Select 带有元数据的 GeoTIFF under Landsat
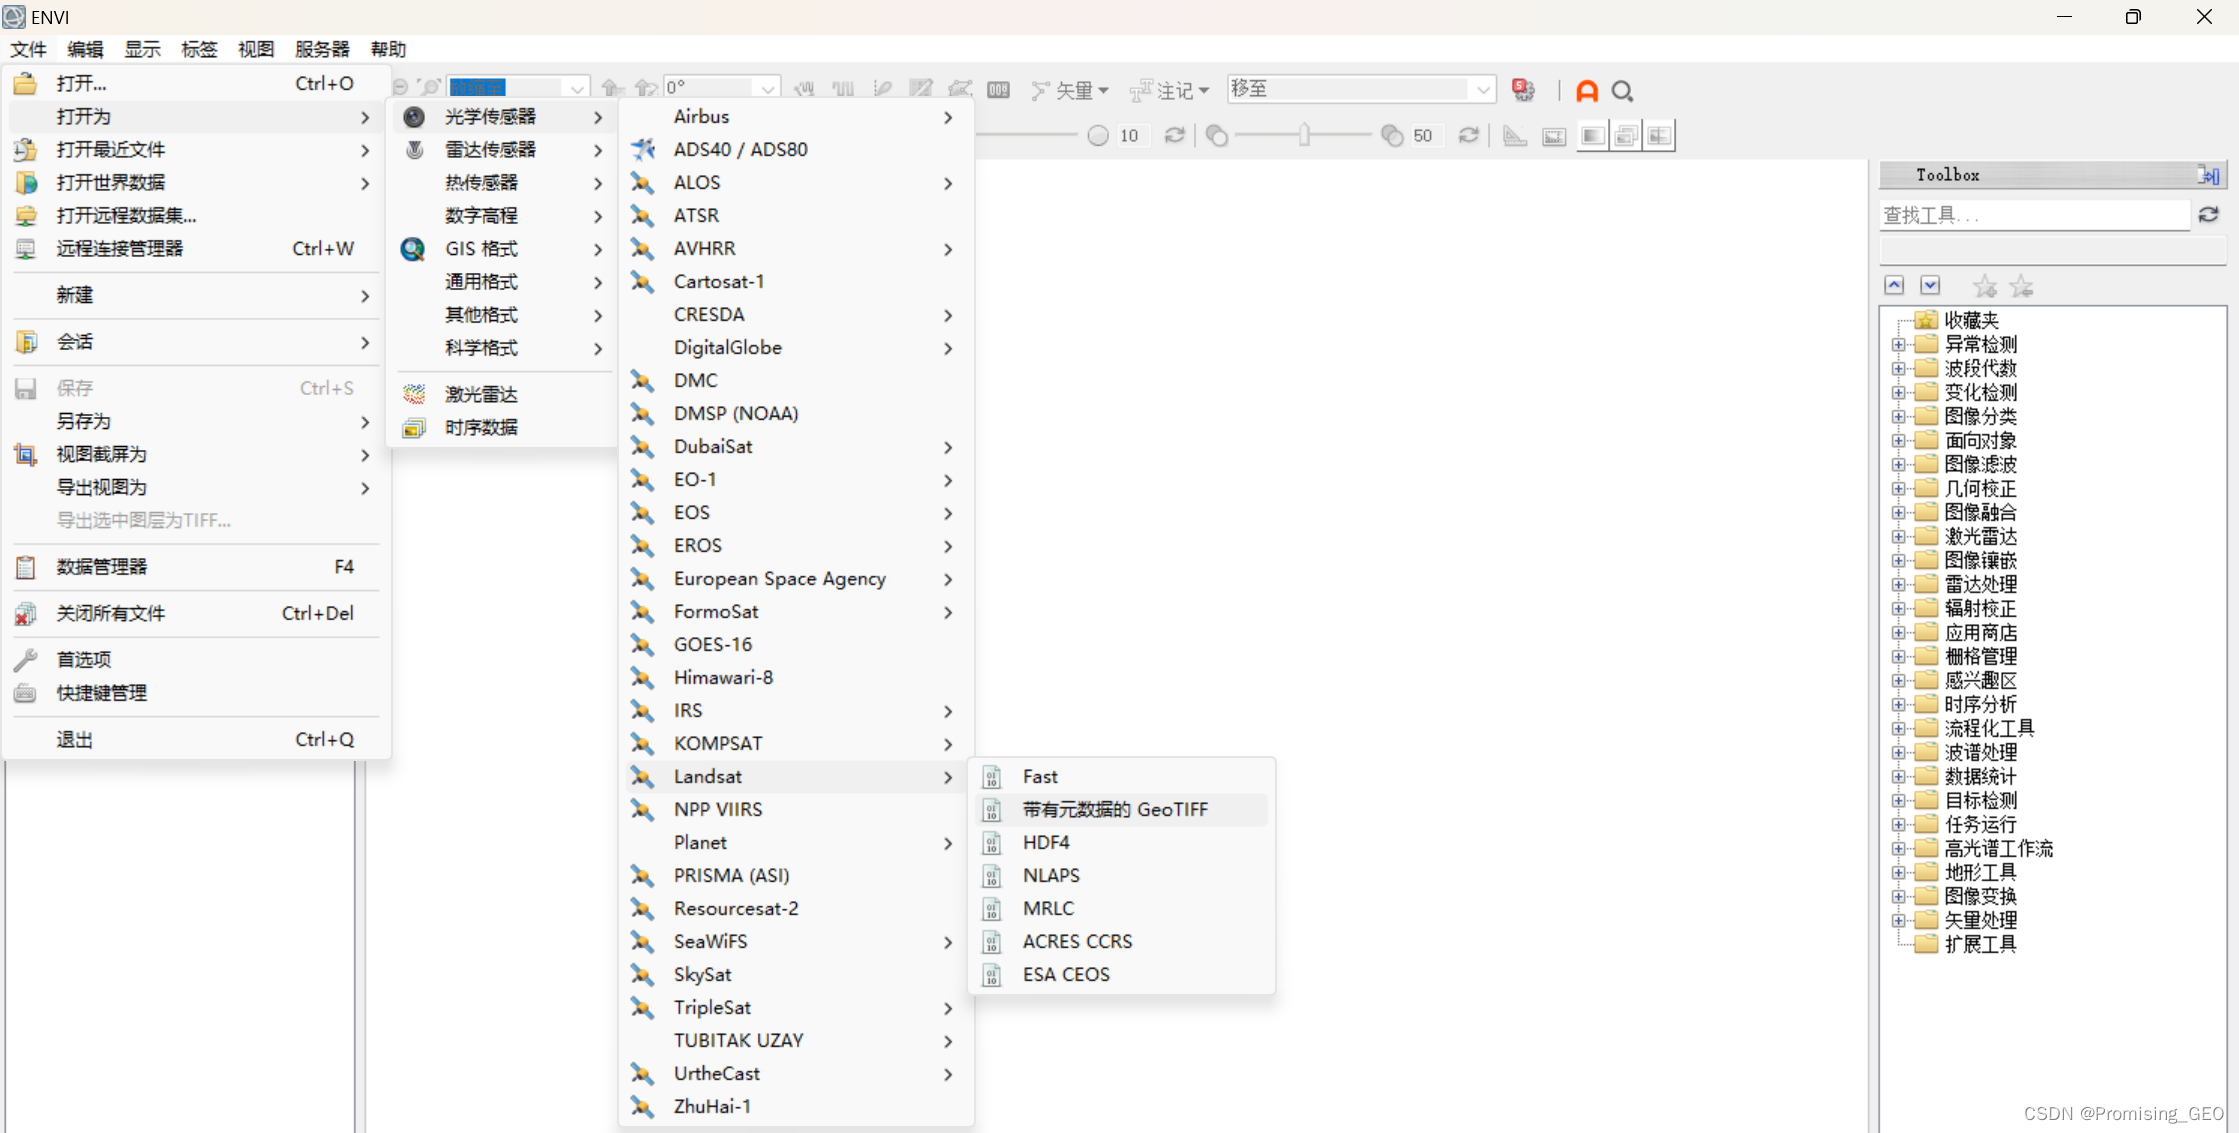The height and width of the screenshot is (1133, 2239). 1115,809
